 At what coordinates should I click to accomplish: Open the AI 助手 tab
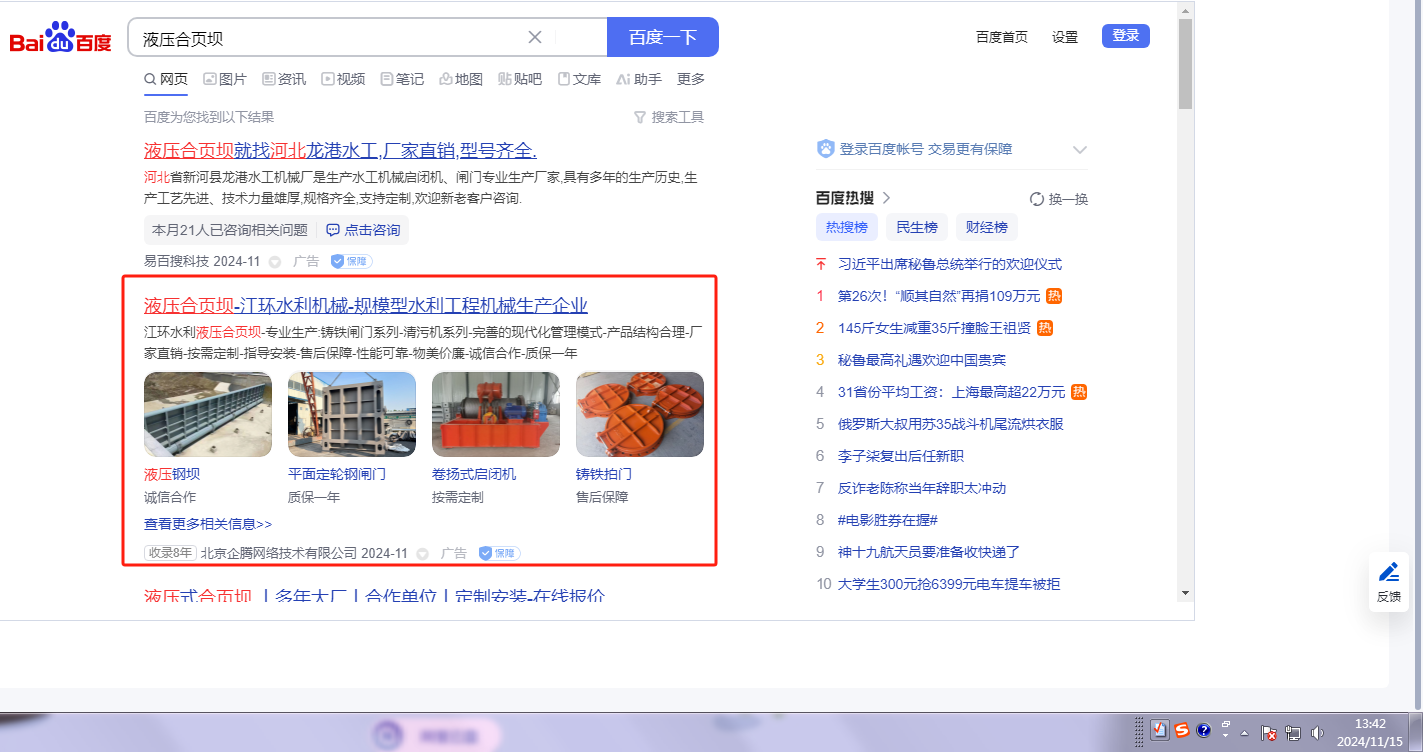(639, 79)
